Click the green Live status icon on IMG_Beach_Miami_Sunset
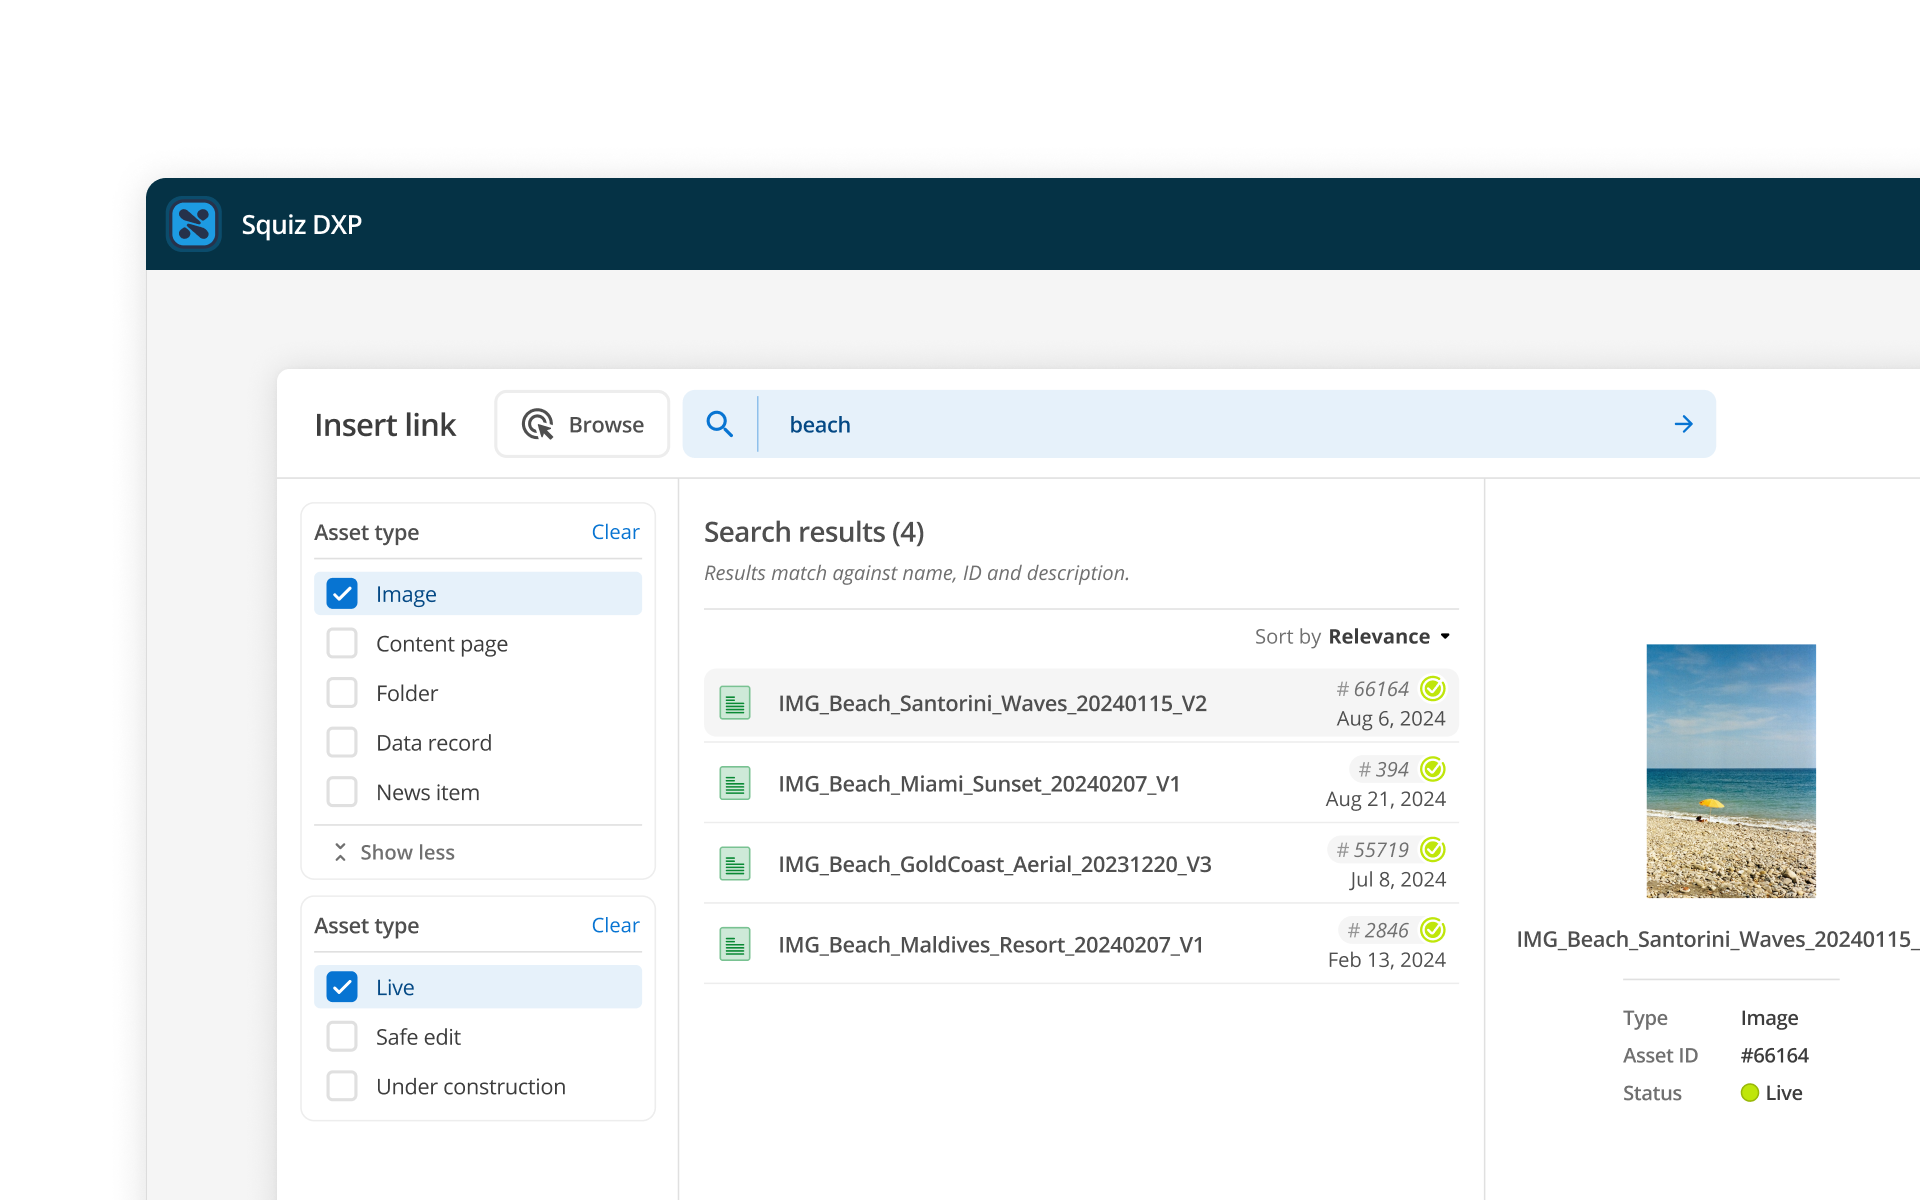Screen dimensions: 1920x1200 pyautogui.click(x=1432, y=769)
